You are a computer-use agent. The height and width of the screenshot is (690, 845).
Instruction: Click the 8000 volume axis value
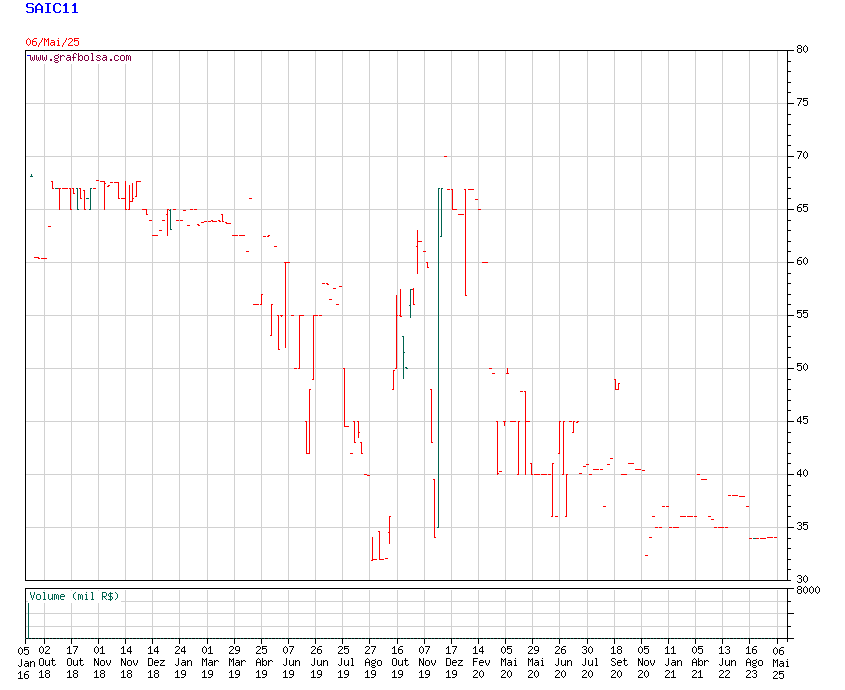click(808, 590)
